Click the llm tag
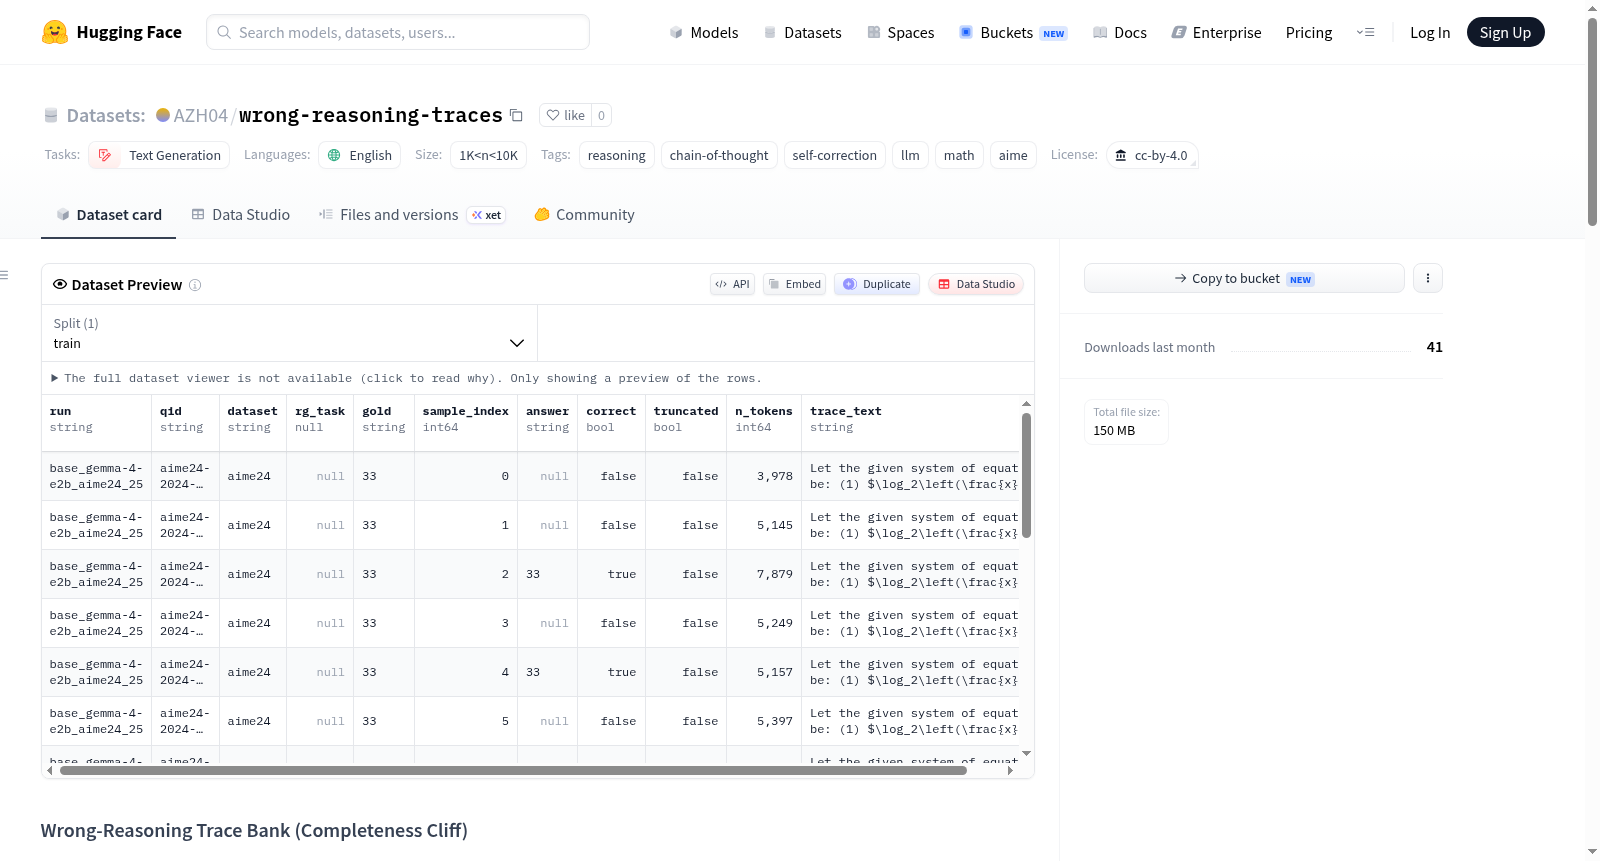 coord(910,155)
